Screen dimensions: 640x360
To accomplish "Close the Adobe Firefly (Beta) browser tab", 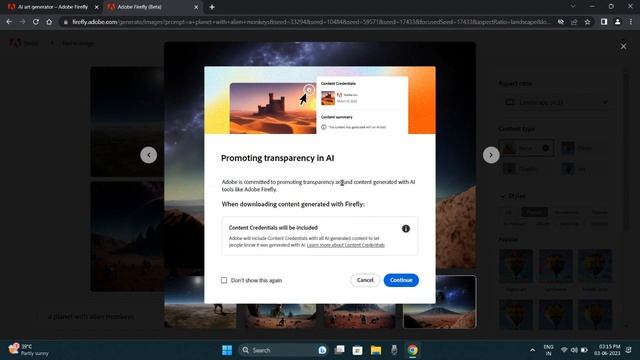I will pyautogui.click(x=196, y=7).
